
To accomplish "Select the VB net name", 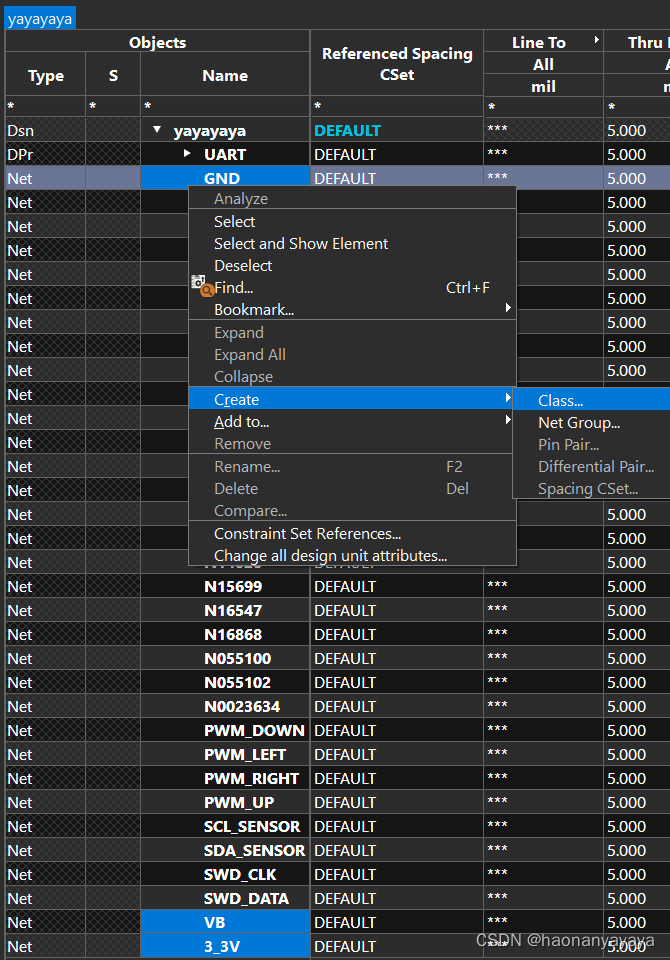I will [225, 922].
